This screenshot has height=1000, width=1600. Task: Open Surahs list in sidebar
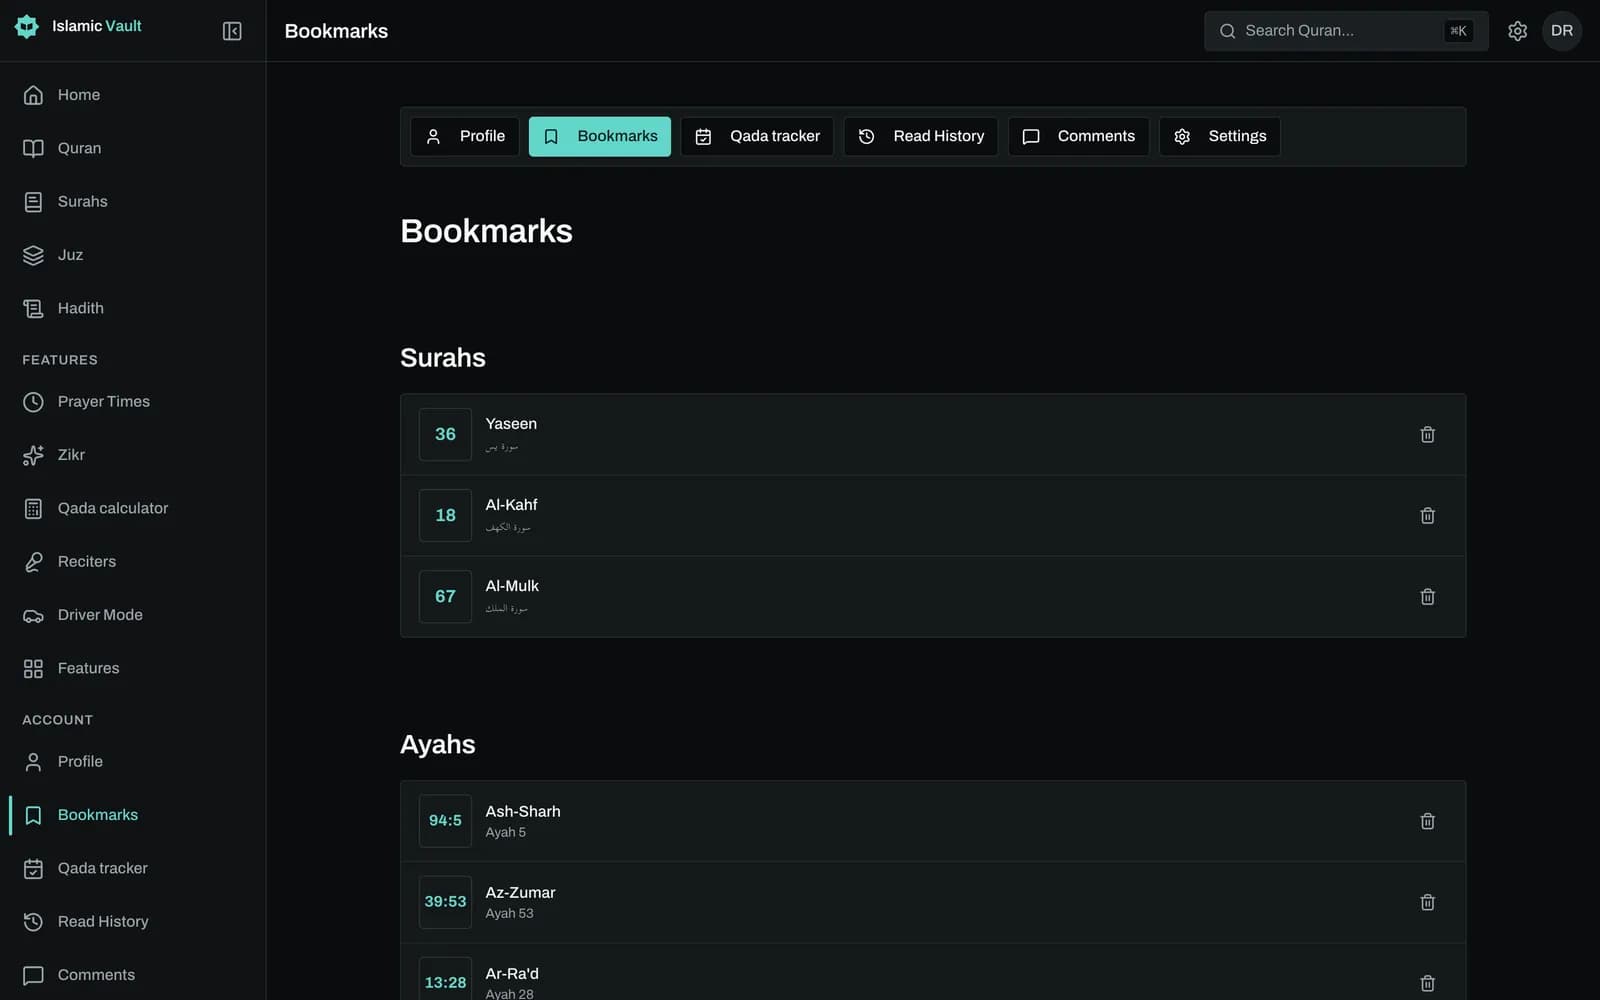point(133,201)
